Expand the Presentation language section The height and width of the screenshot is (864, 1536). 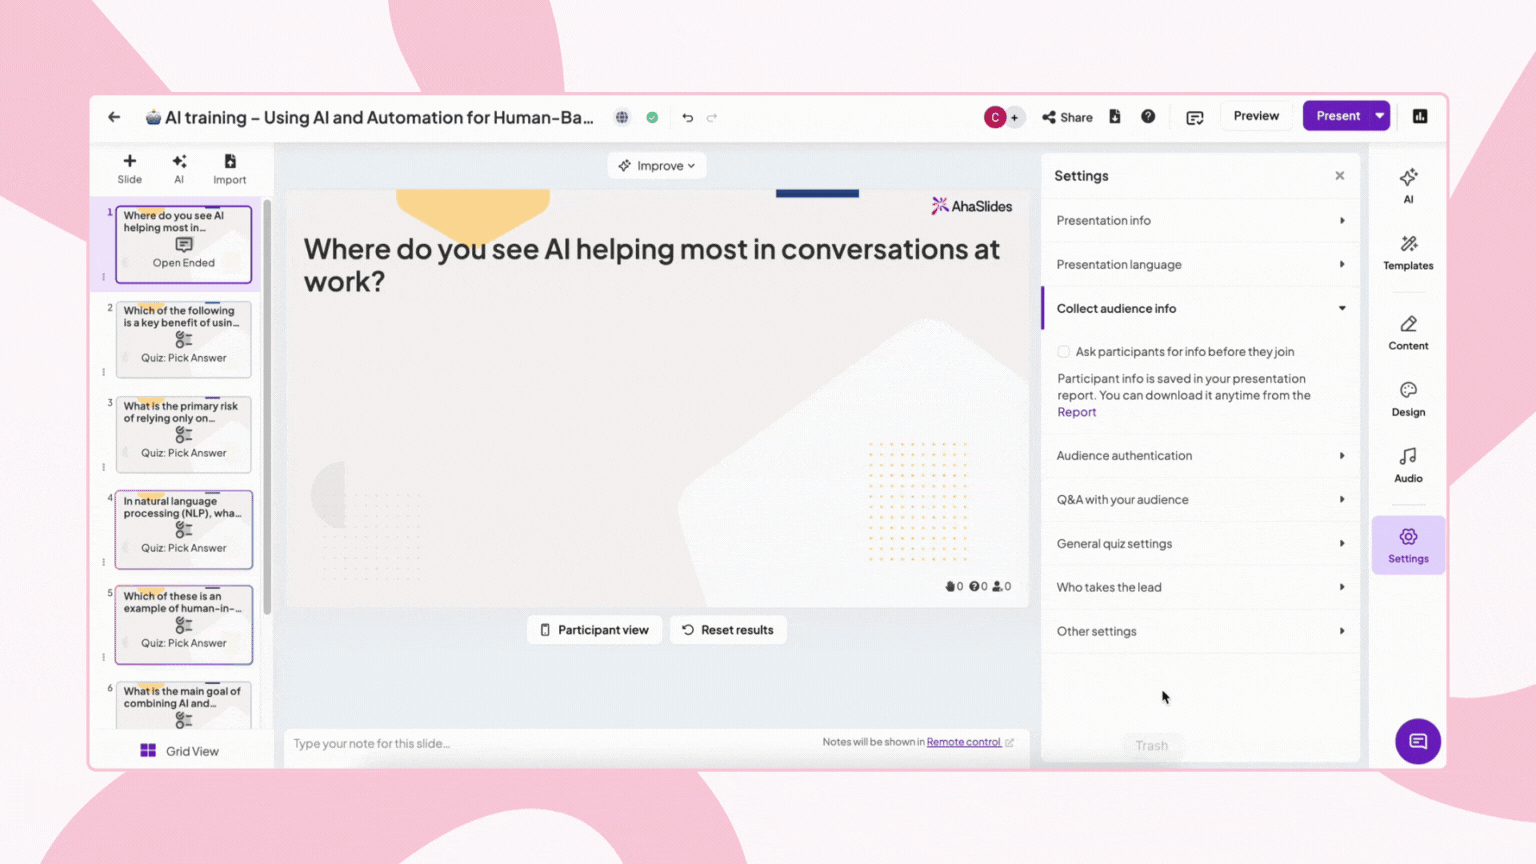1200,264
